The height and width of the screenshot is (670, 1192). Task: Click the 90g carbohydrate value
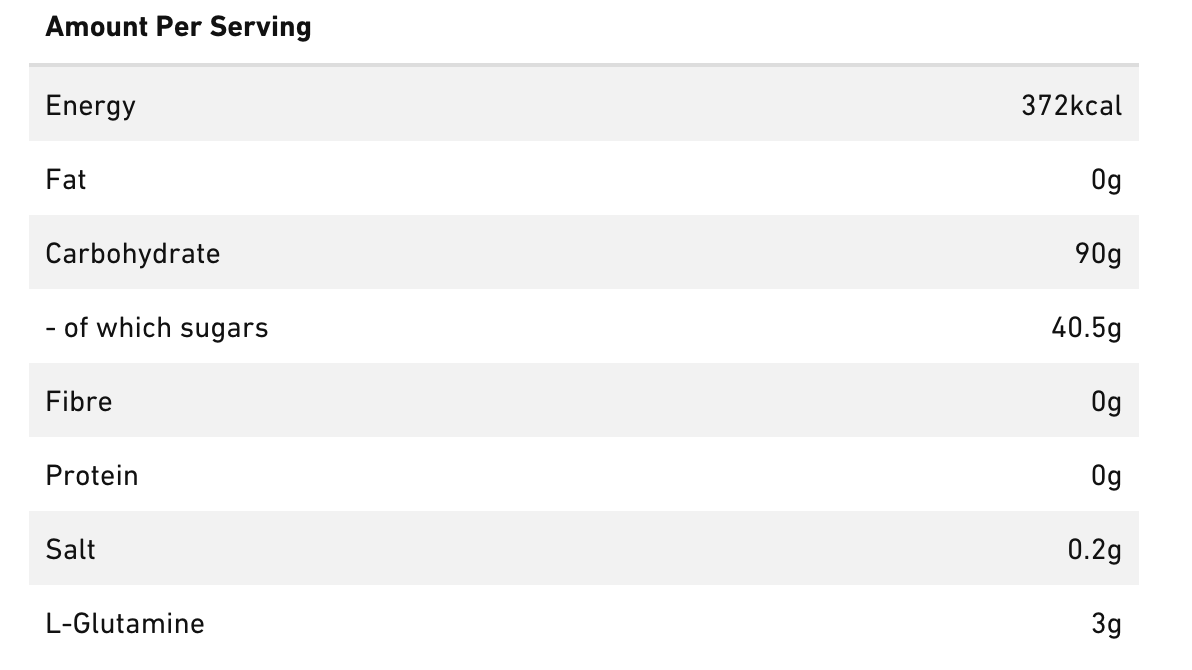click(x=1098, y=254)
